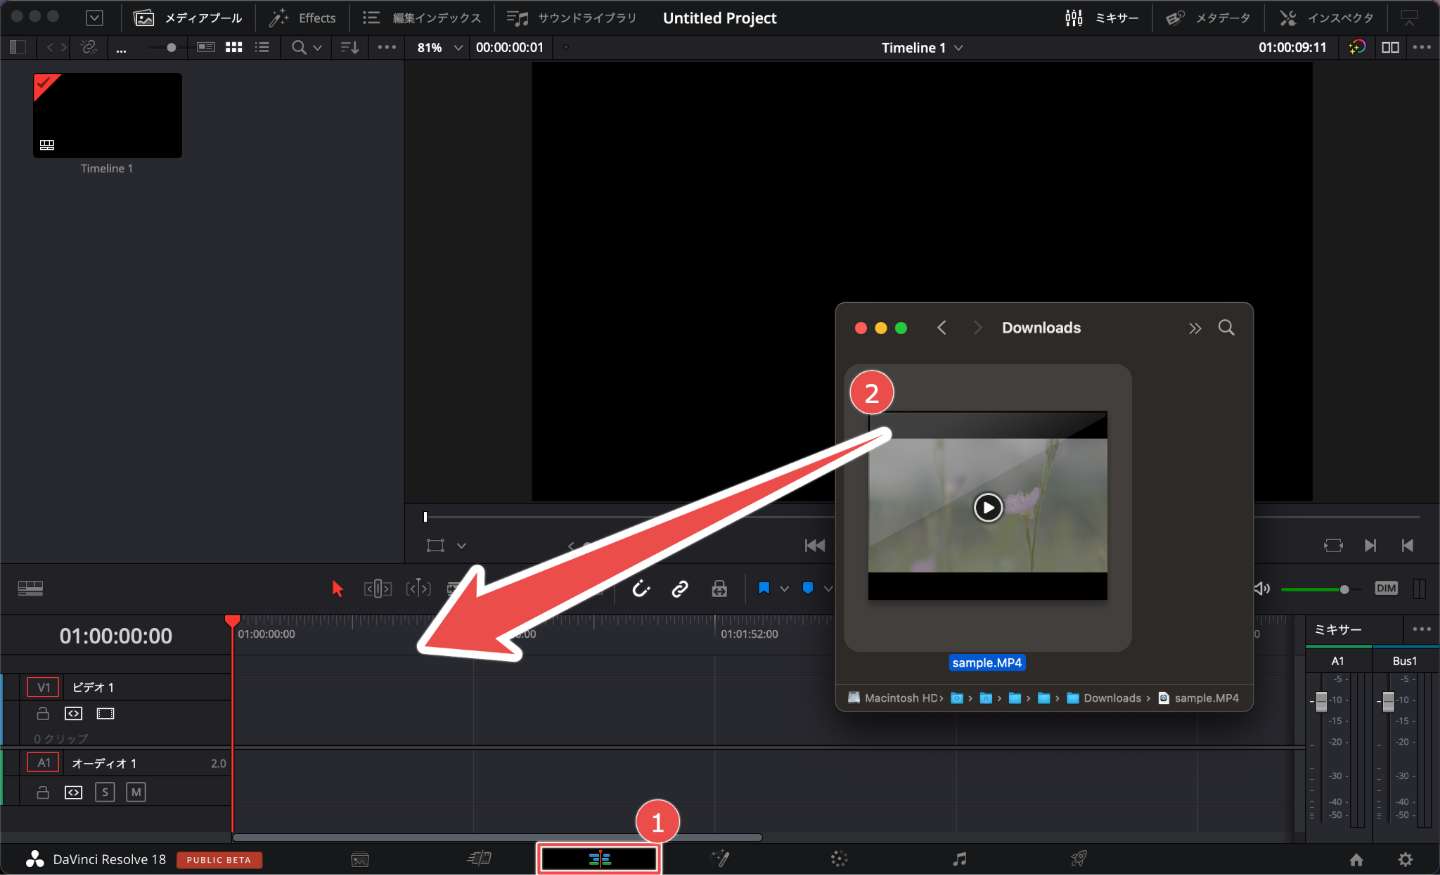Toggle the bin list sidebar icon
The height and width of the screenshot is (875, 1440).
pyautogui.click(x=17, y=47)
